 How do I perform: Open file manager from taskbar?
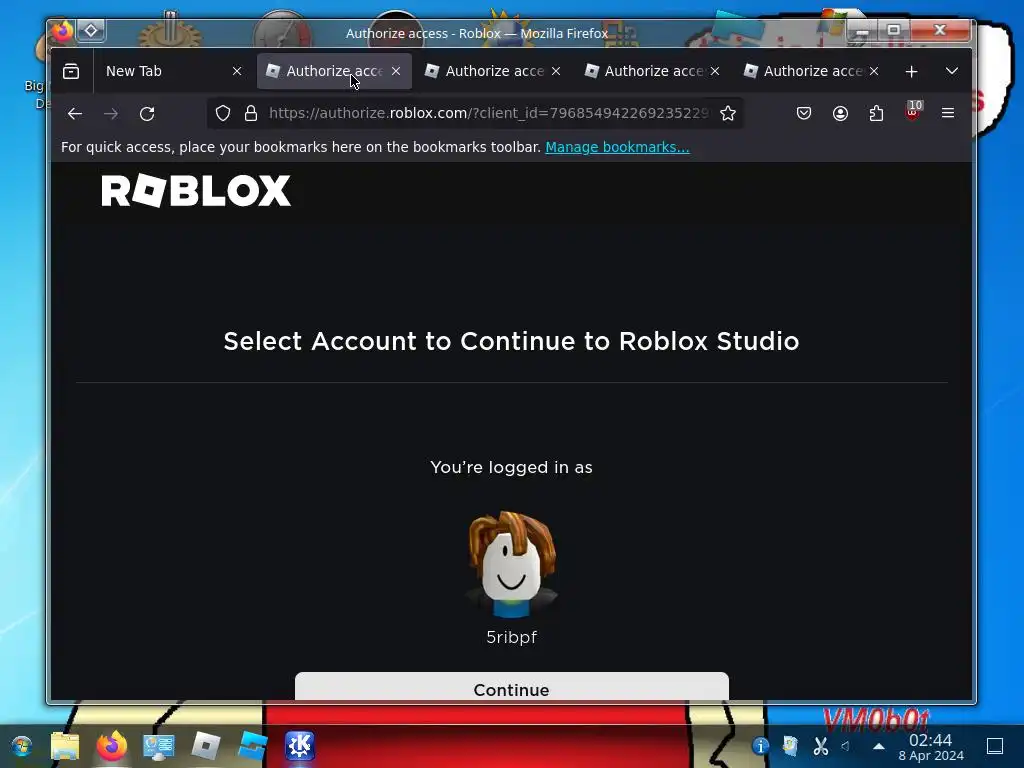click(65, 746)
